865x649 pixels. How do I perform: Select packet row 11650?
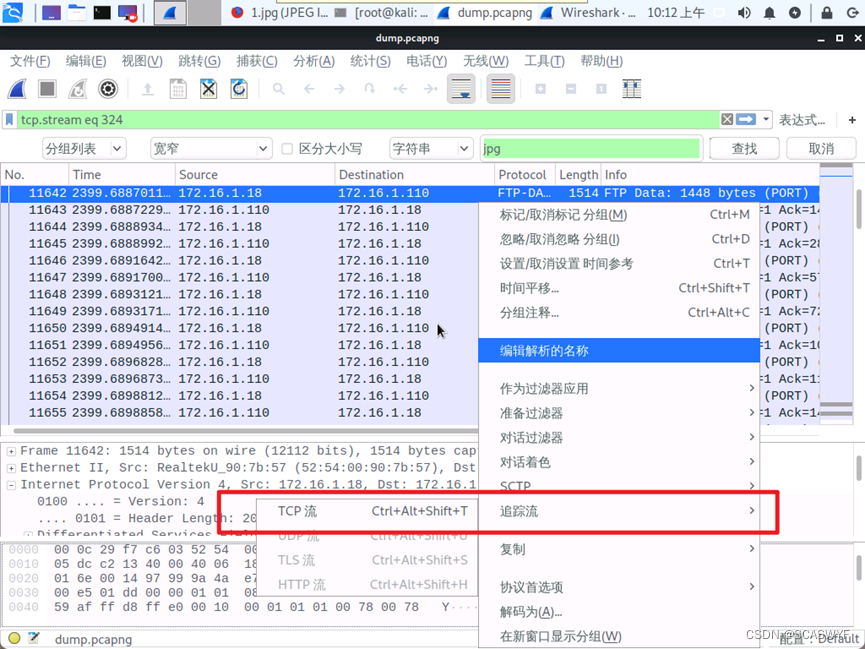[239, 328]
